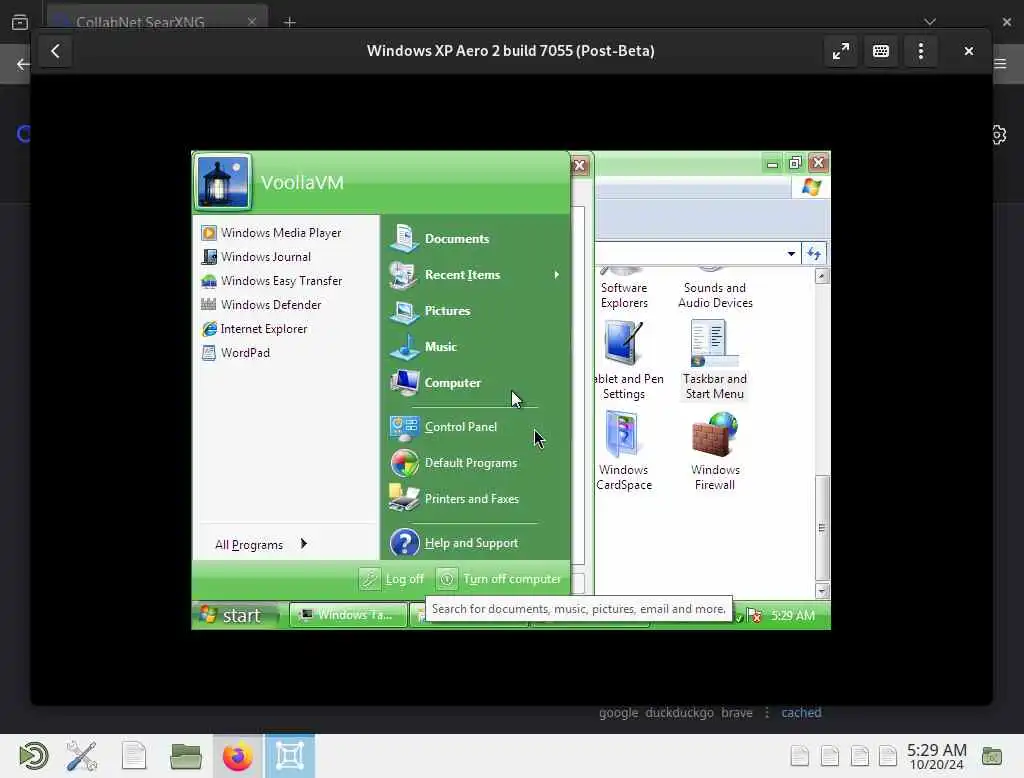Switch to Firefox in the host taskbar
1024x778 pixels.
(x=238, y=756)
